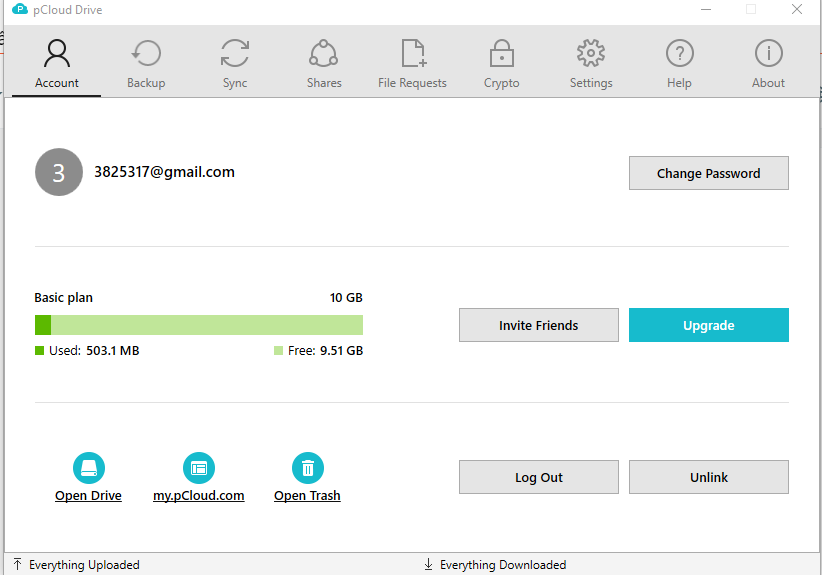Click the storage usage progress bar
The height and width of the screenshot is (575, 822).
(x=199, y=325)
